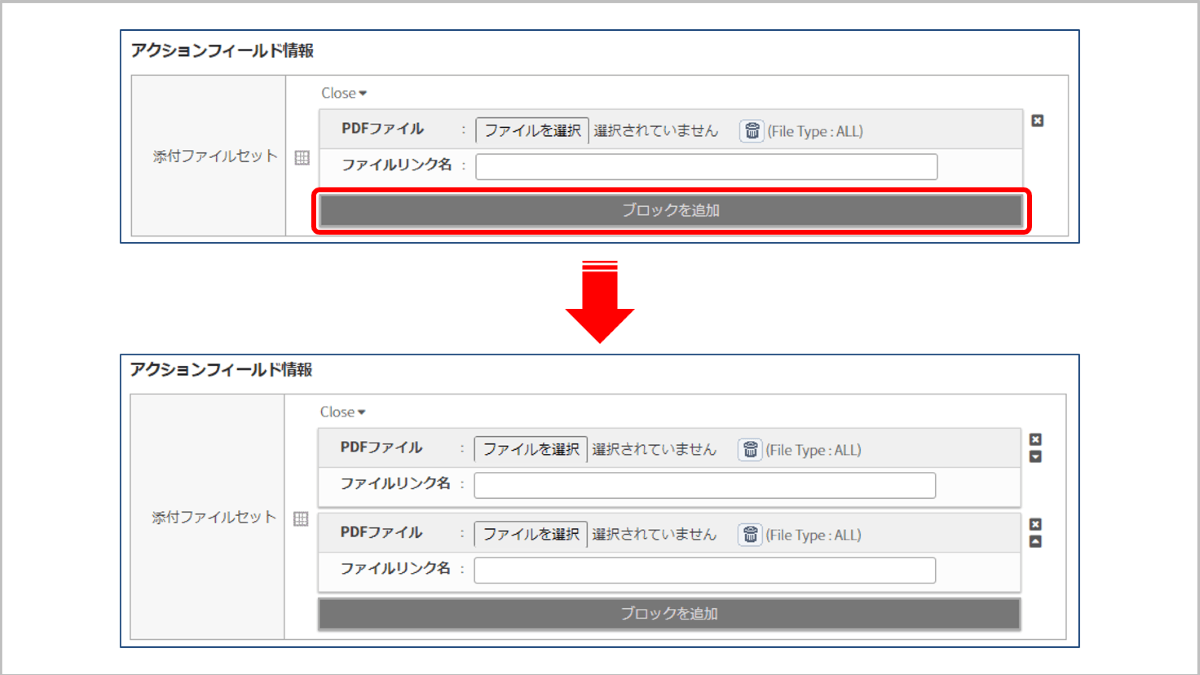Choose file for first PDF block, lower panel
This screenshot has width=1200, height=675.
(530, 450)
